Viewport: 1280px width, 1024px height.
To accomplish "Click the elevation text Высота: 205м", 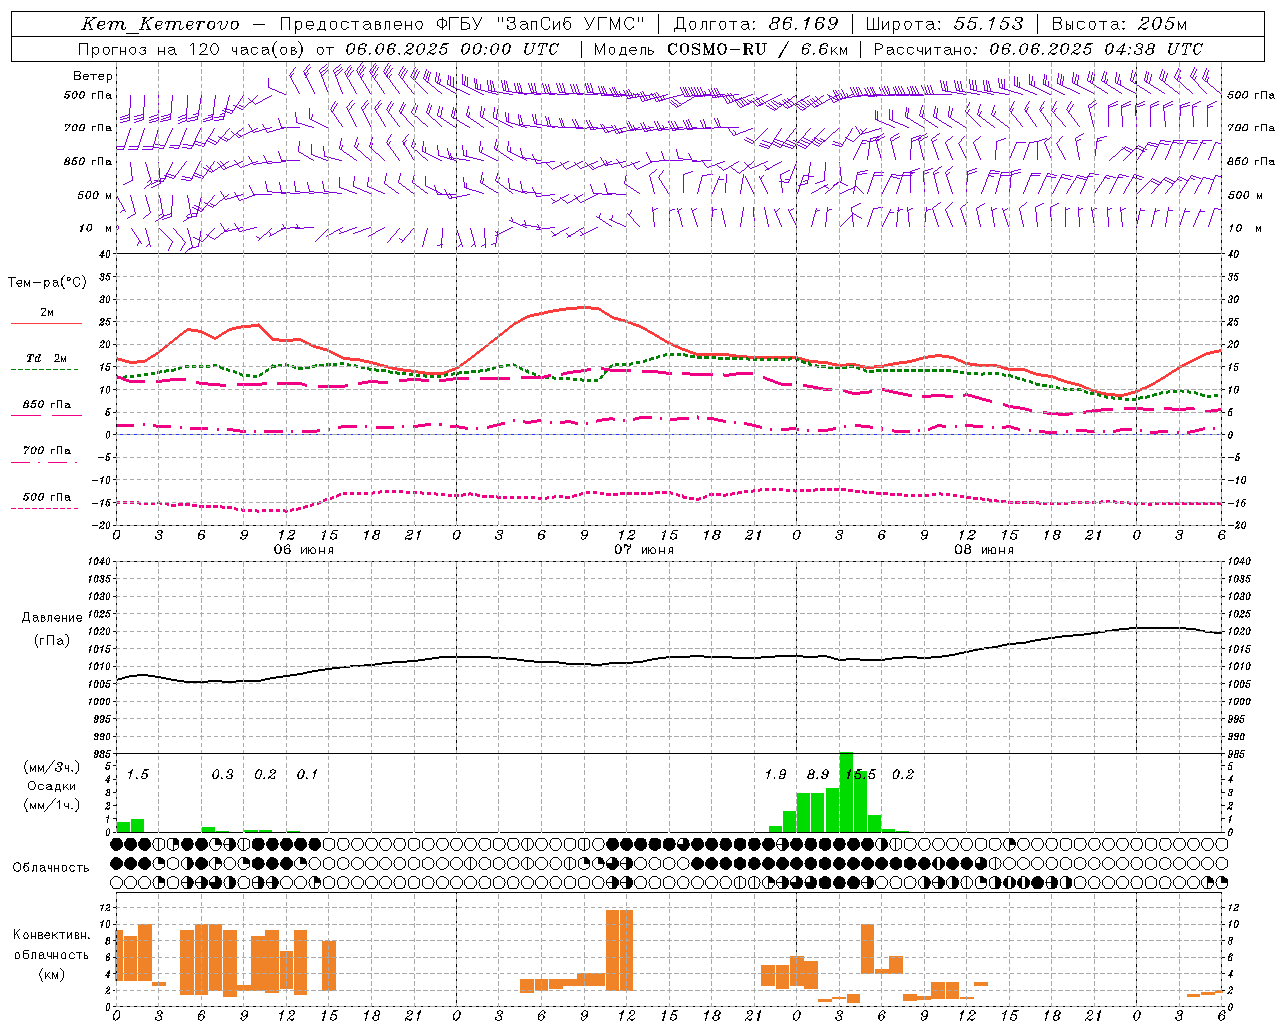I will pyautogui.click(x=1119, y=24).
